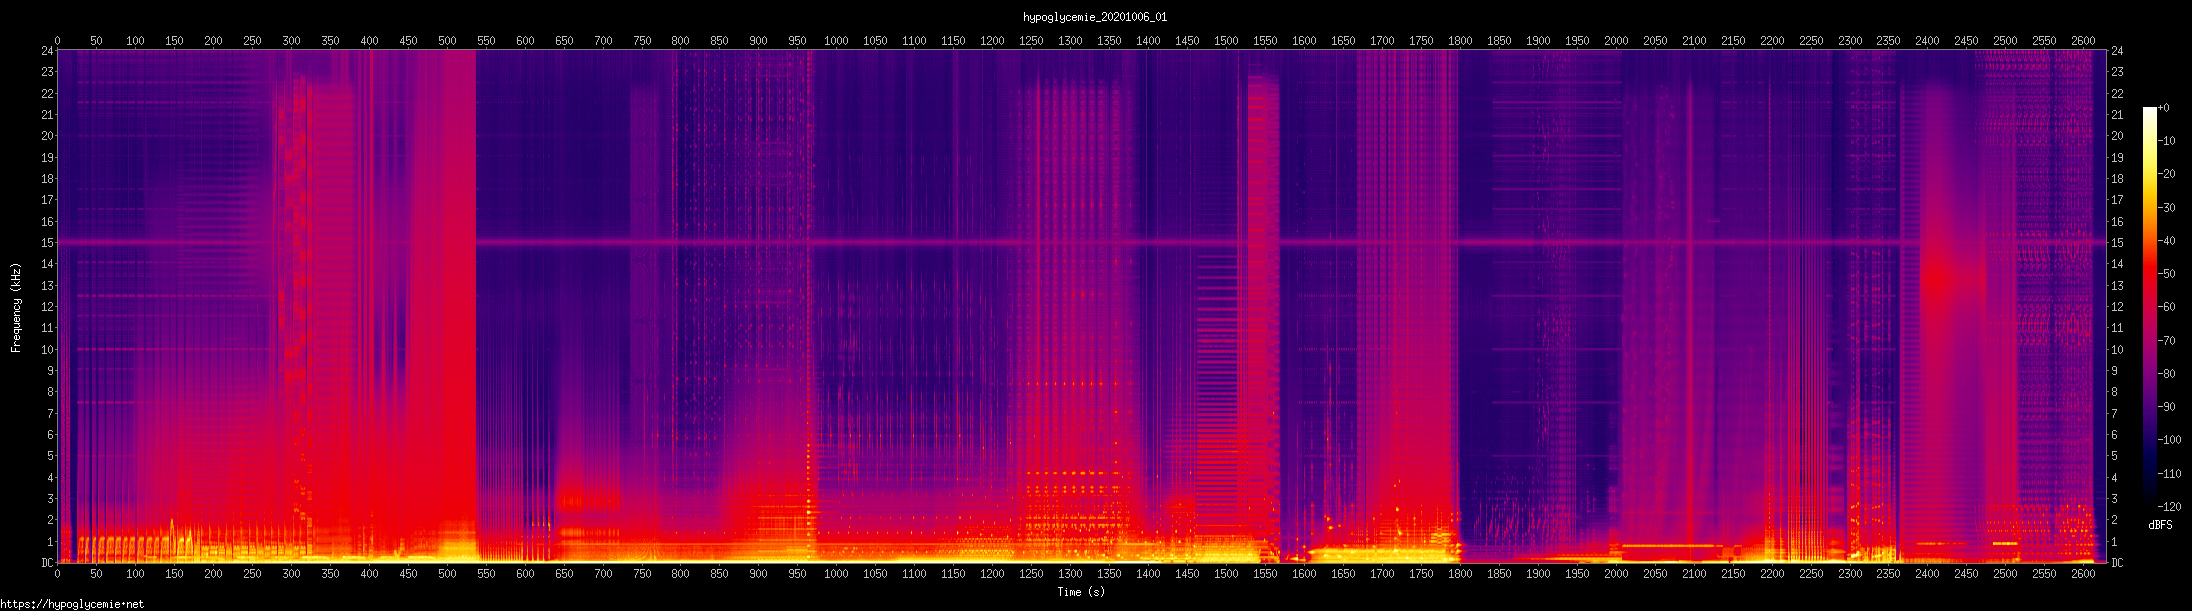This screenshot has width=2192, height=611.
Task: Click the 24 kHz label on the right axis
Action: pyautogui.click(x=2117, y=51)
